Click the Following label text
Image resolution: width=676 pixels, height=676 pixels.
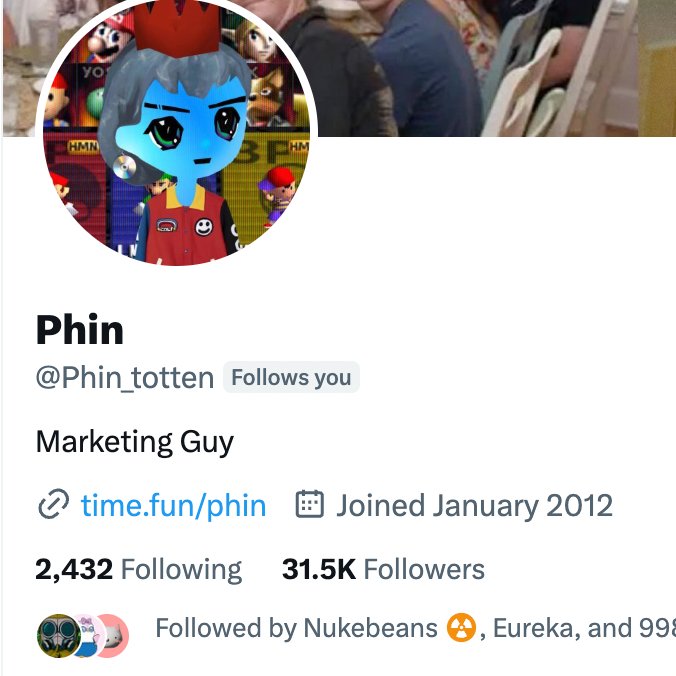[x=182, y=570]
